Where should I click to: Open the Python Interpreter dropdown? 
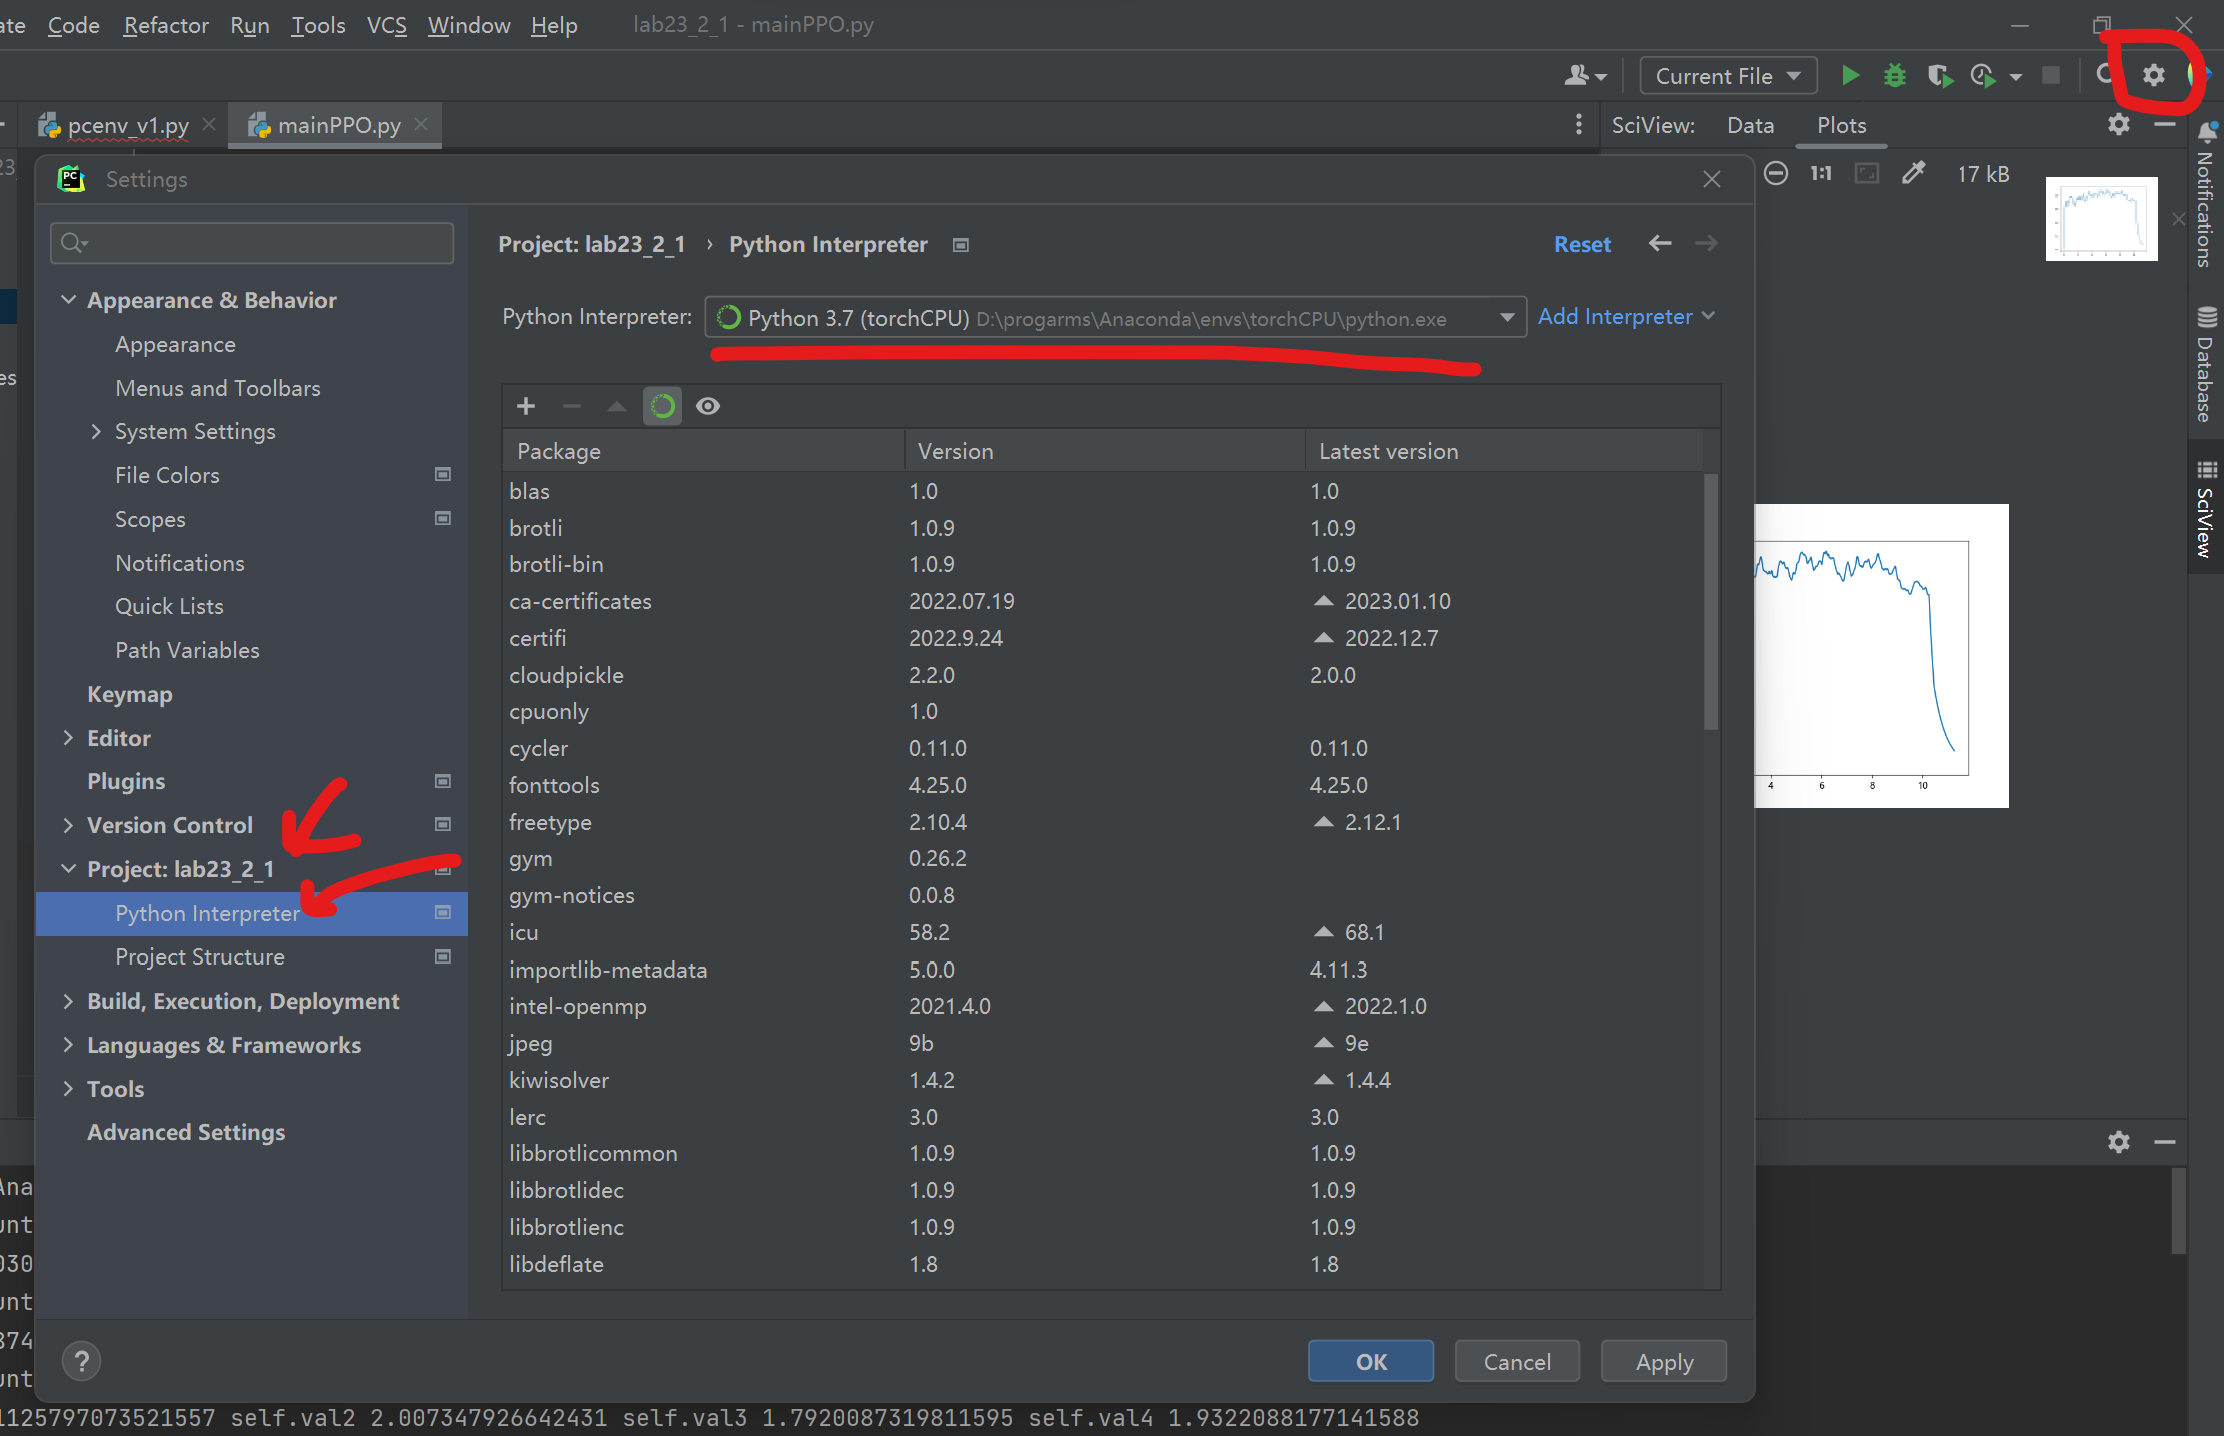point(1506,318)
